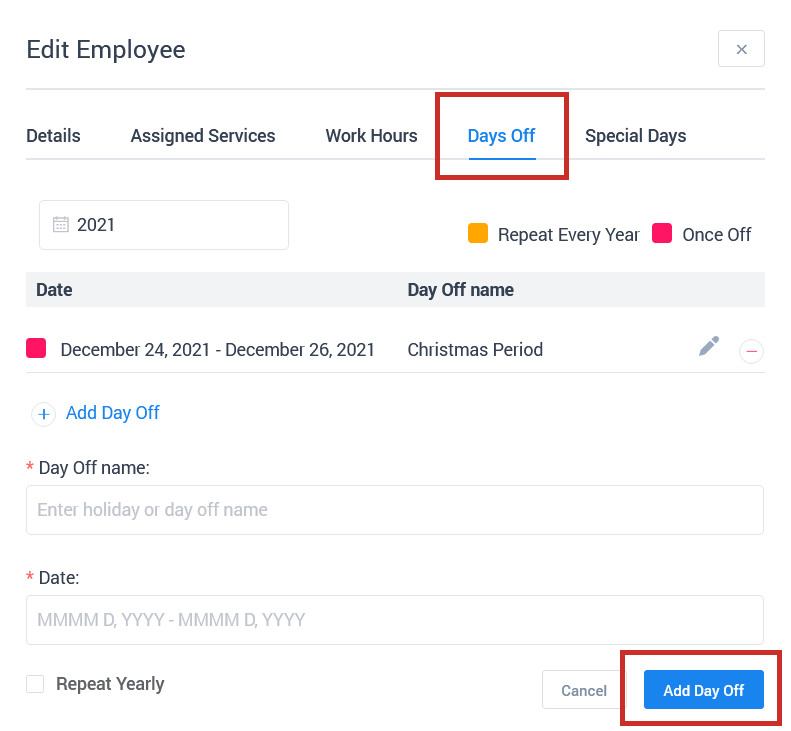Enable the Repeat Yearly checkbox
The width and height of the screenshot is (791, 731).
35,684
